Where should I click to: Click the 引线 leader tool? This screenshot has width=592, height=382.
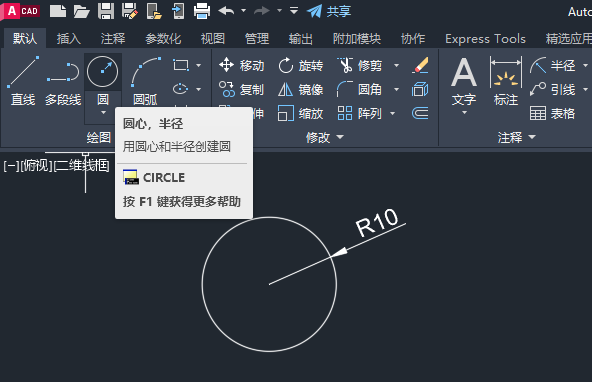pos(553,89)
